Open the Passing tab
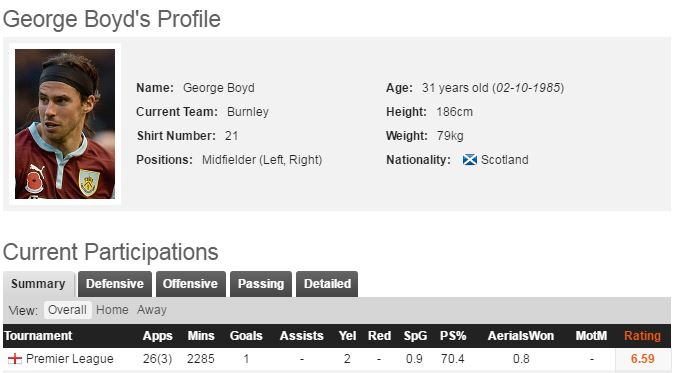The height and width of the screenshot is (373, 677). point(261,284)
